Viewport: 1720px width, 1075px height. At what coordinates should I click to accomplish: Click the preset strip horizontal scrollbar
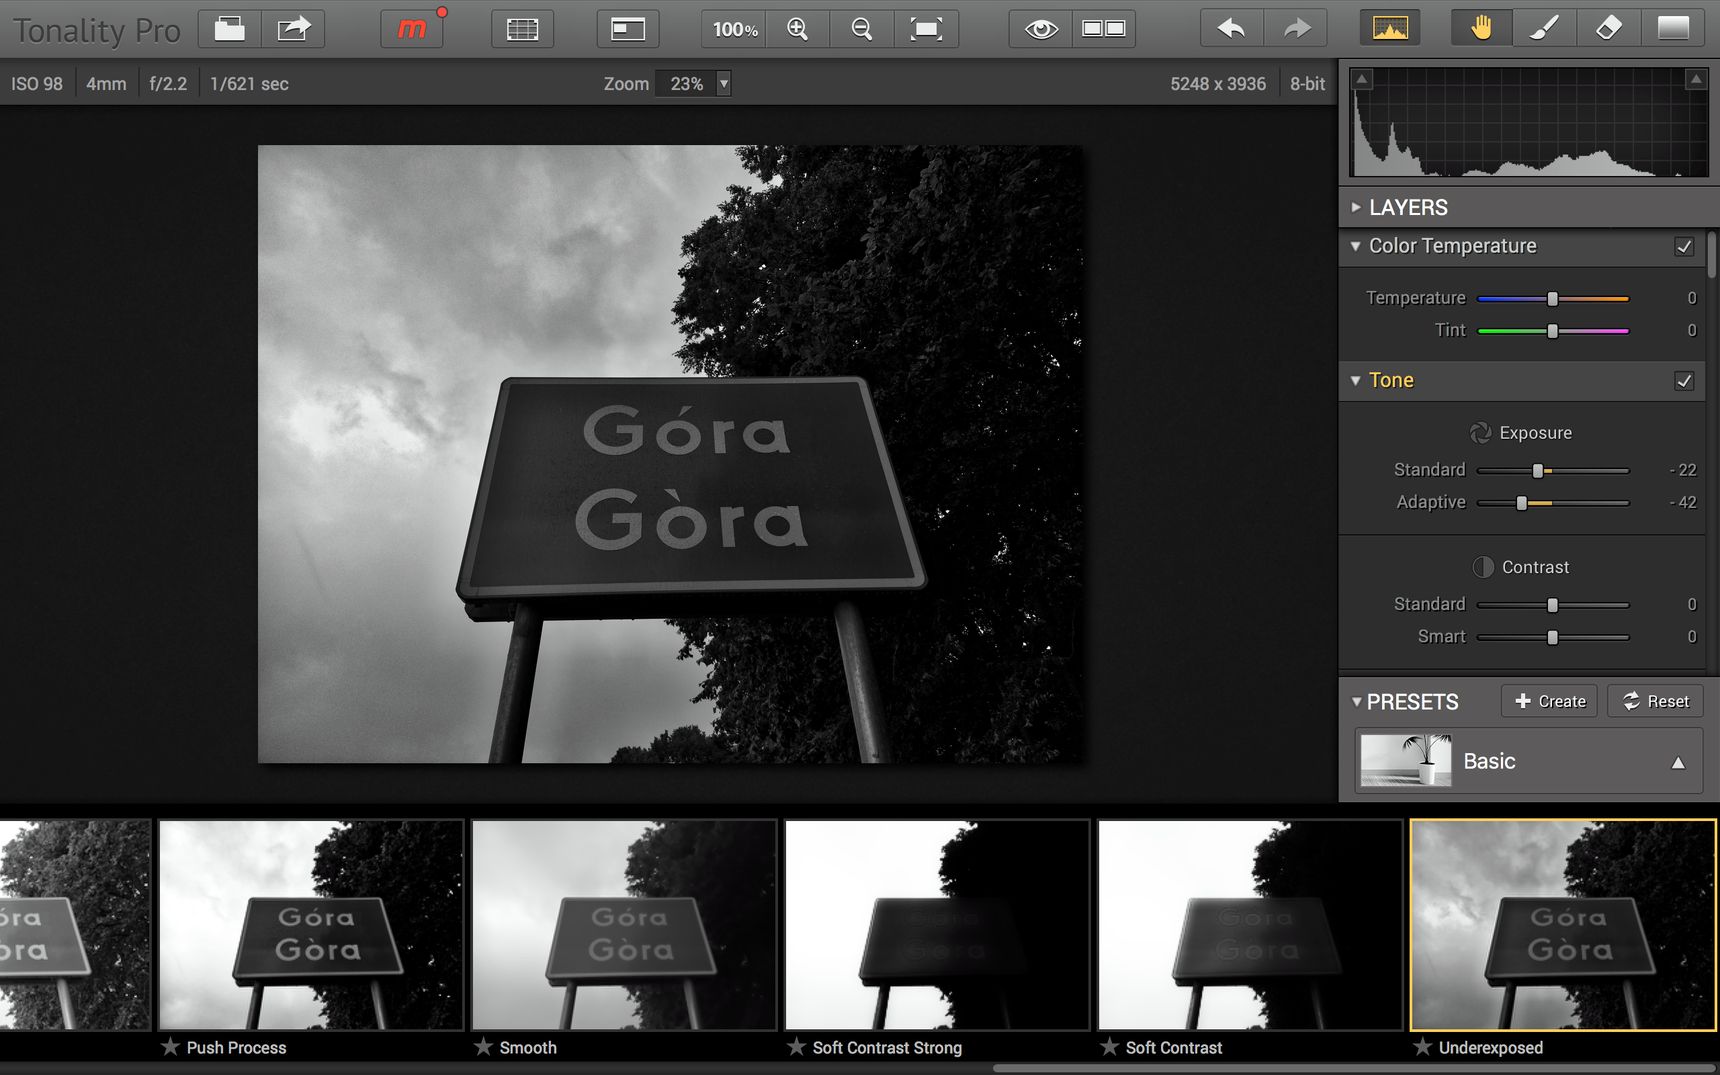(x=1354, y=1069)
